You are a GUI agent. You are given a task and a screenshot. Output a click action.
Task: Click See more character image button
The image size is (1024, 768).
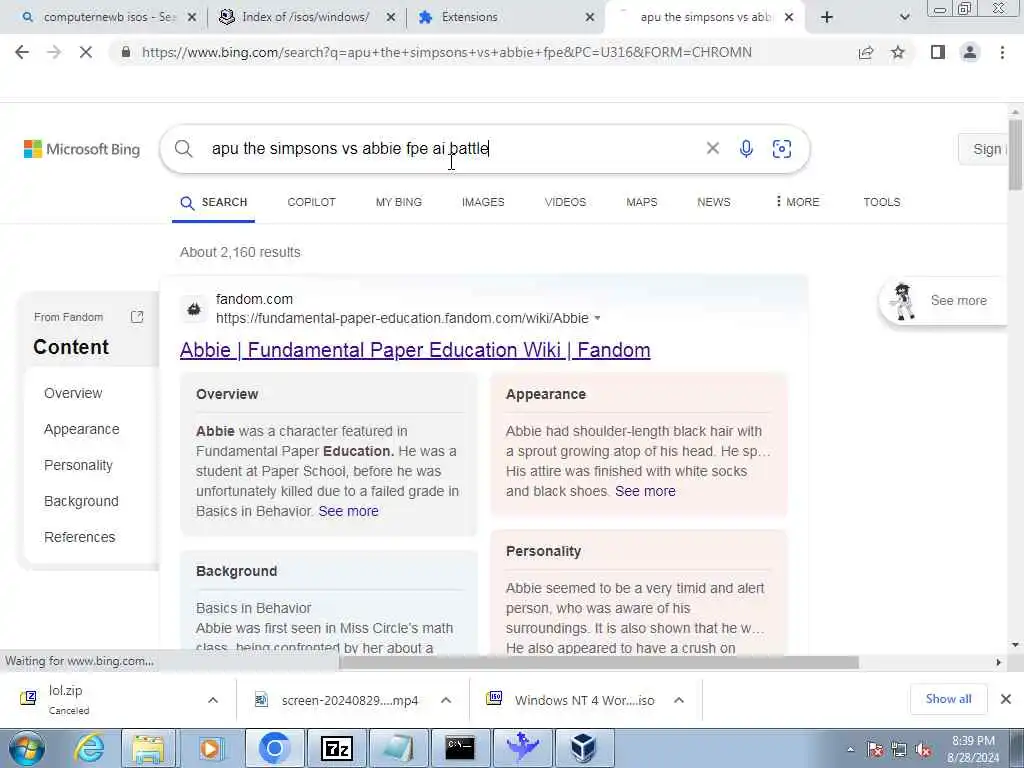point(944,300)
